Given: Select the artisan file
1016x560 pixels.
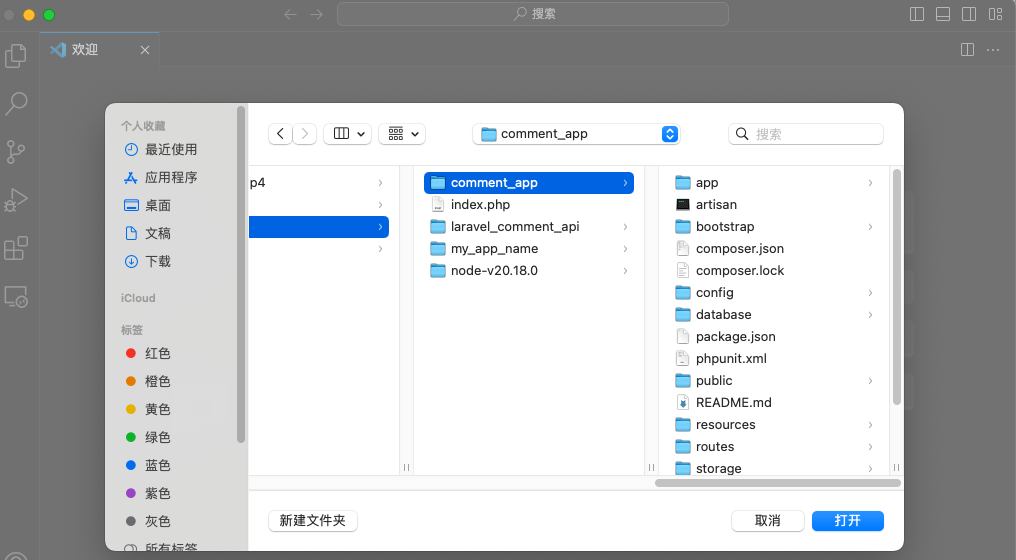Looking at the screenshot, I should [716, 205].
